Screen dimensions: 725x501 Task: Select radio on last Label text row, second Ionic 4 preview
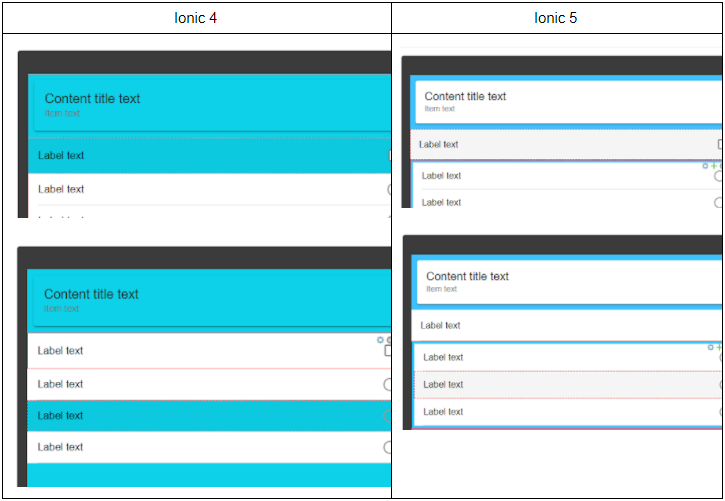tap(387, 447)
